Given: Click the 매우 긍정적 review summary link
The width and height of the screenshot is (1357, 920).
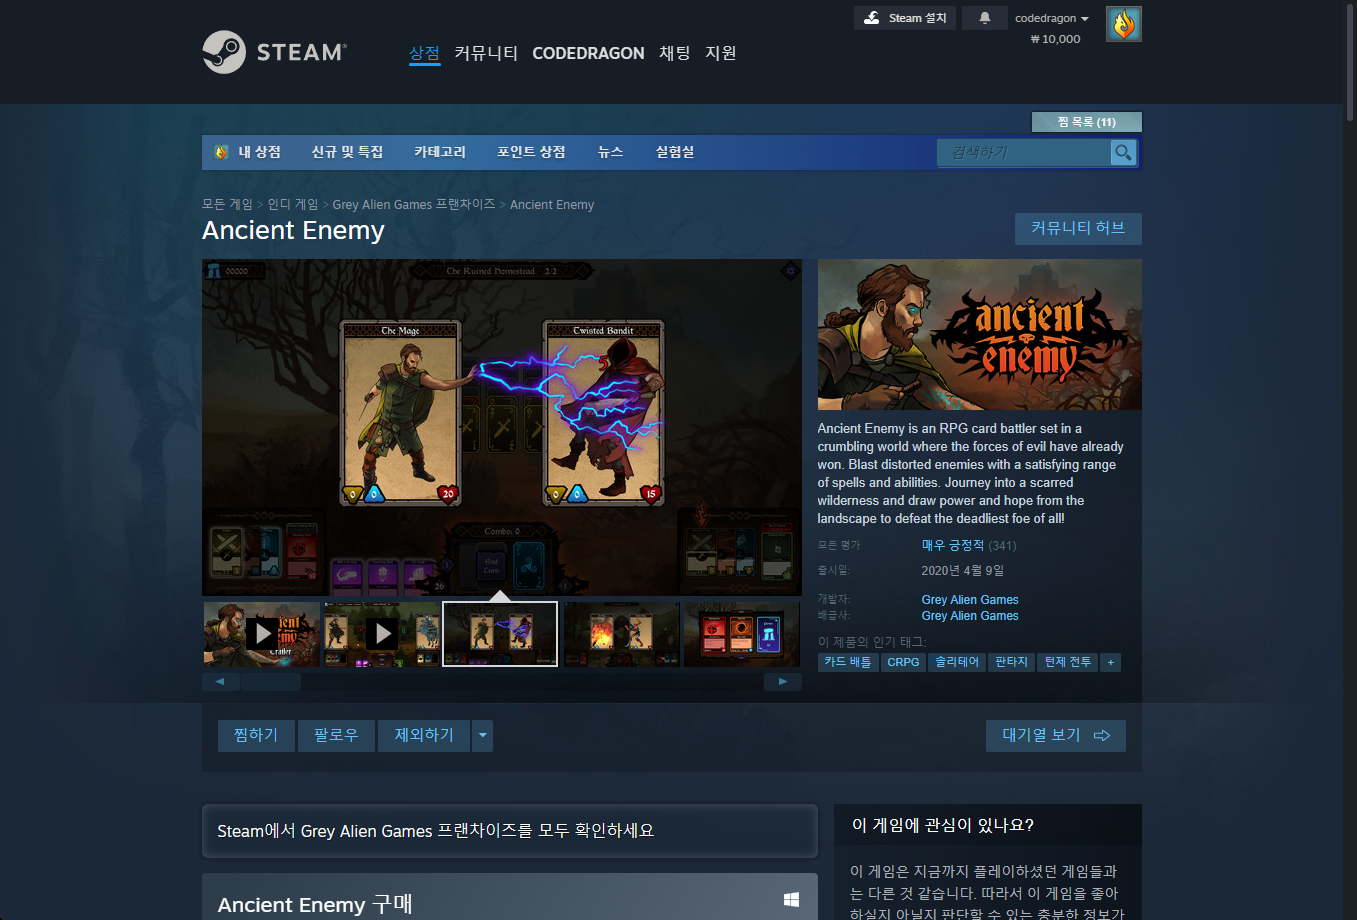Looking at the screenshot, I should point(953,545).
